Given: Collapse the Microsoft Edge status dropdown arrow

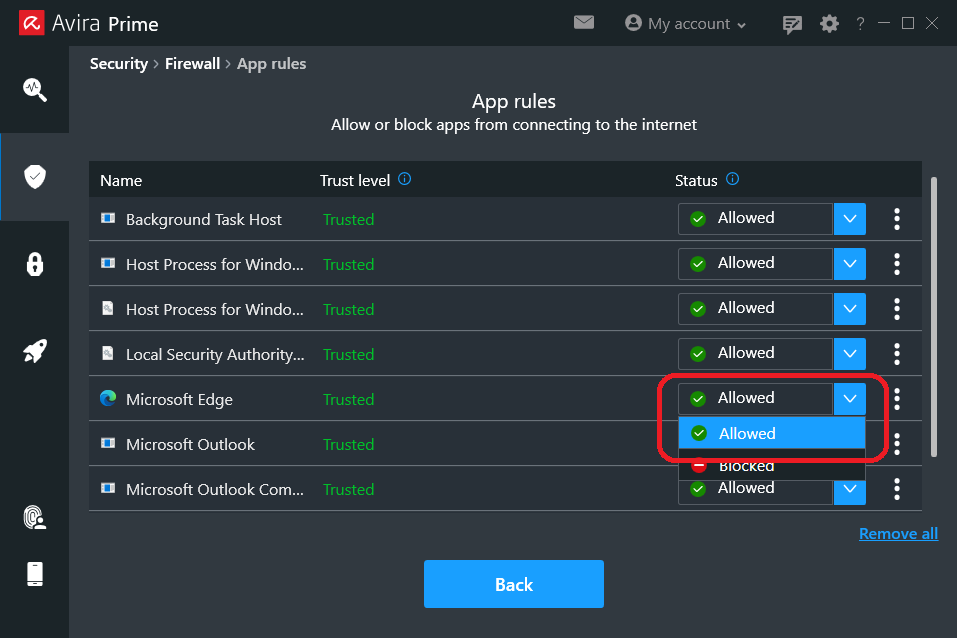Looking at the screenshot, I should tap(850, 399).
